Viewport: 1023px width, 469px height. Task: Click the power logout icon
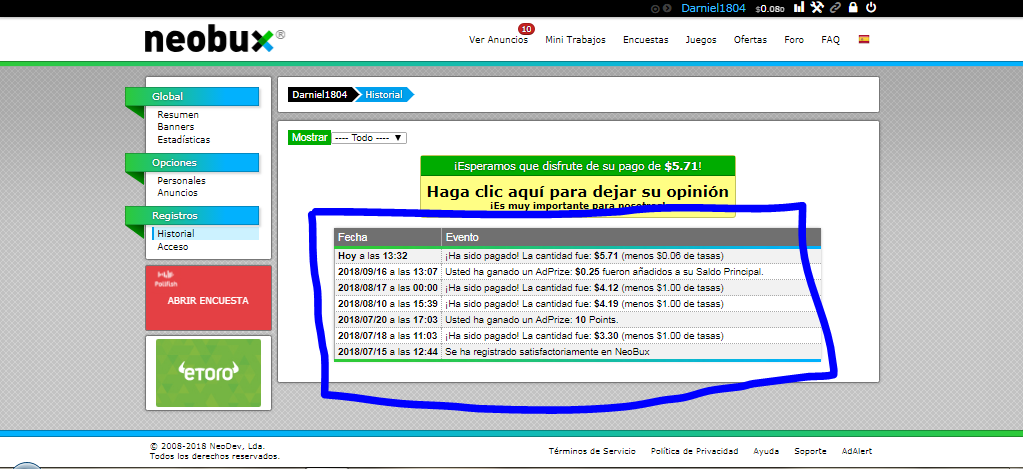pos(871,8)
